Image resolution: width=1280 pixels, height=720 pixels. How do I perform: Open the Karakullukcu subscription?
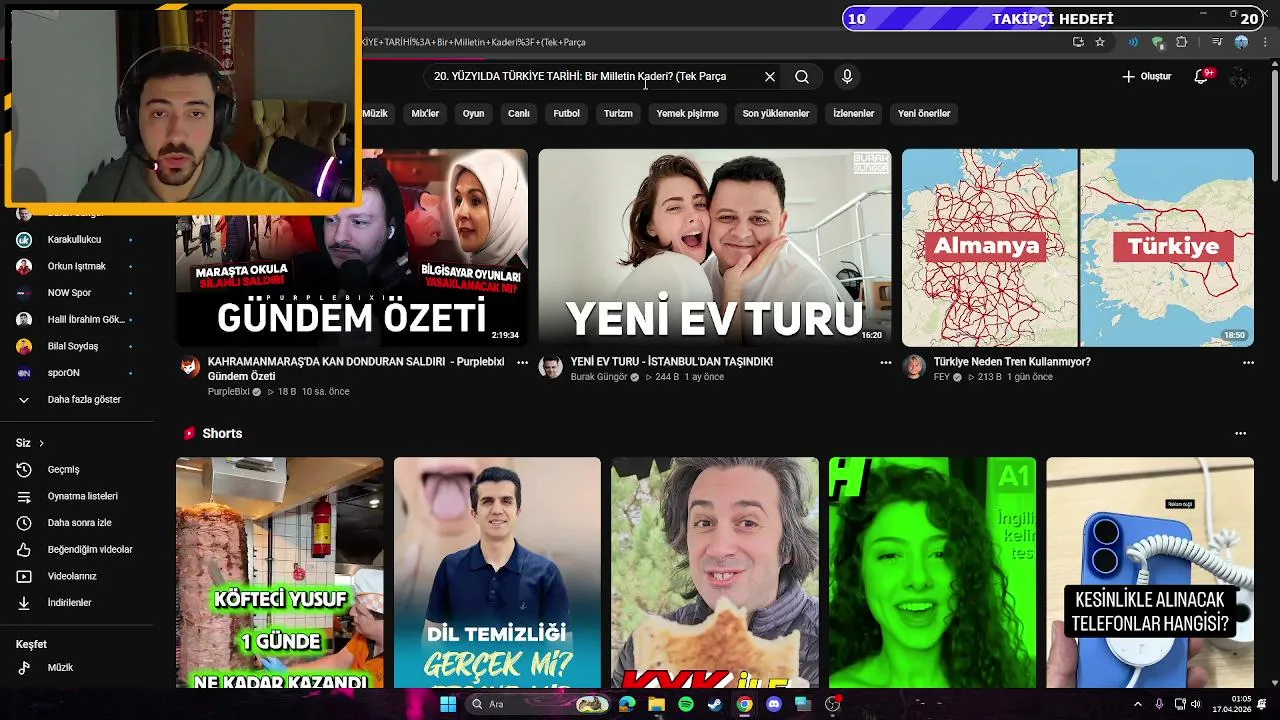76,240
